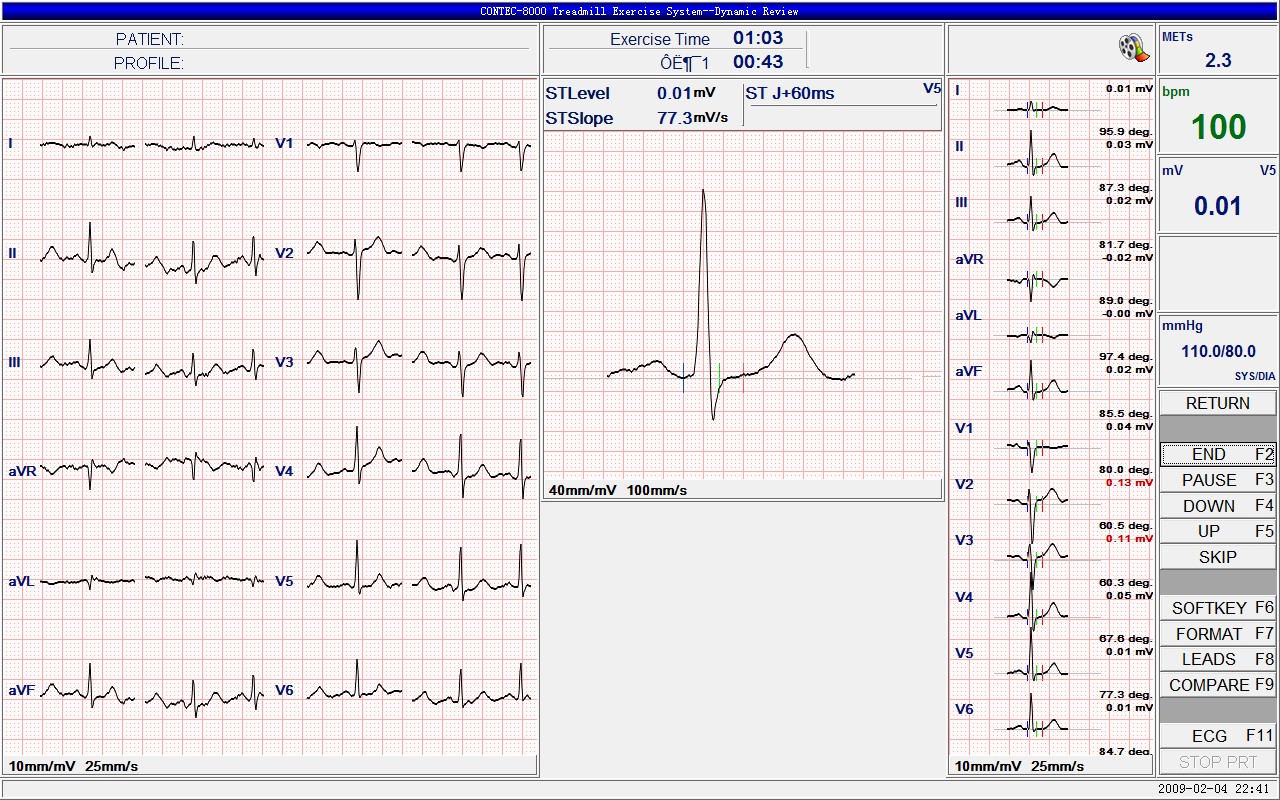Switch to ECG F11 view

1217,736
